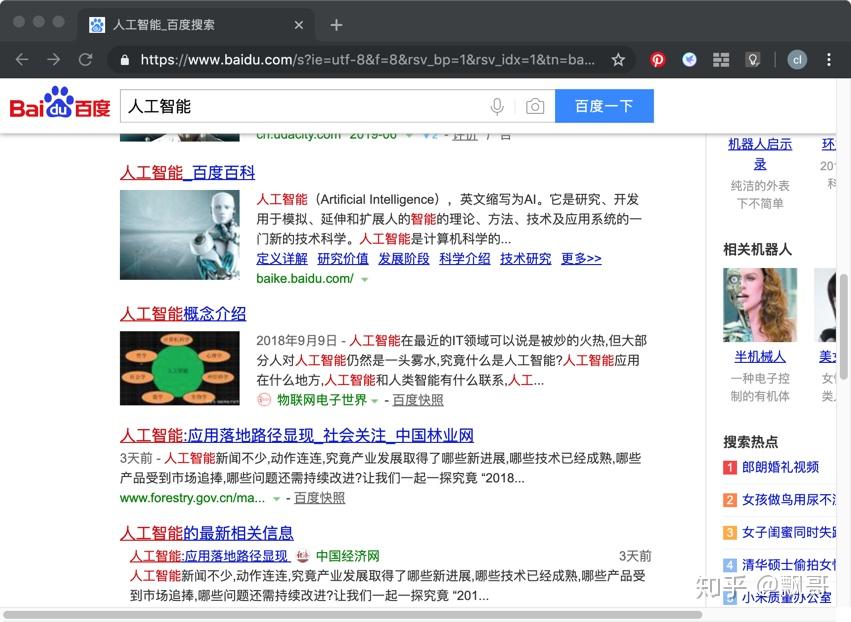The height and width of the screenshot is (622, 851).
Task: Click the blue bird extension icon
Action: click(689, 60)
